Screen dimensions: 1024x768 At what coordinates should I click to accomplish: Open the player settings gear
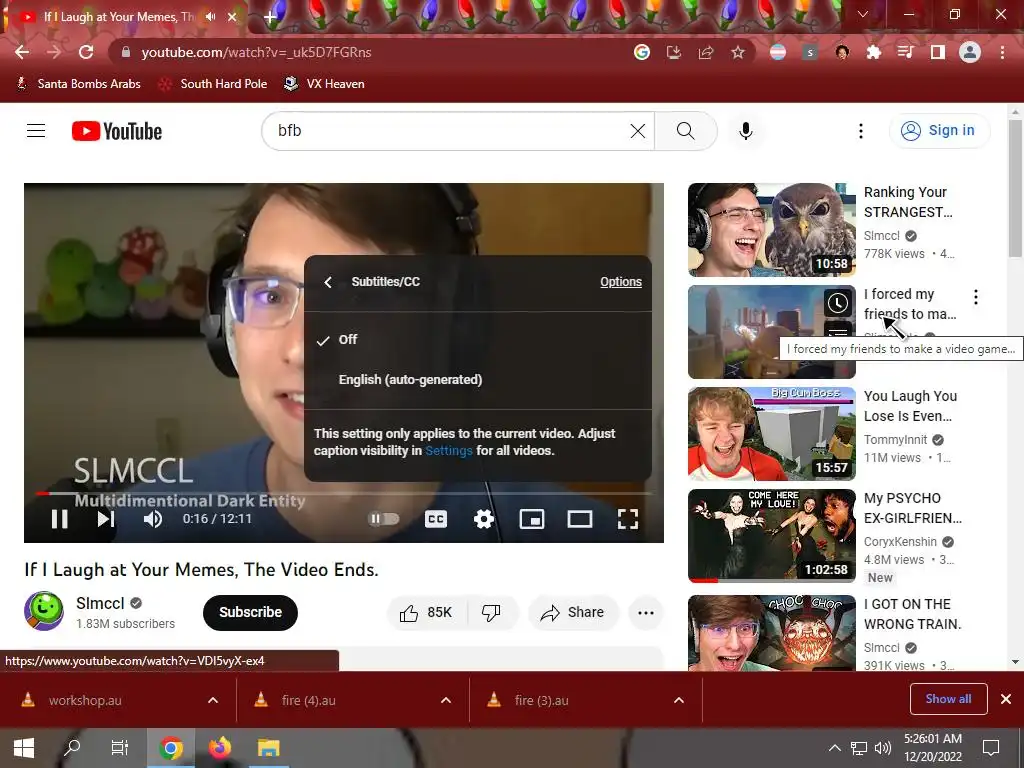point(484,519)
